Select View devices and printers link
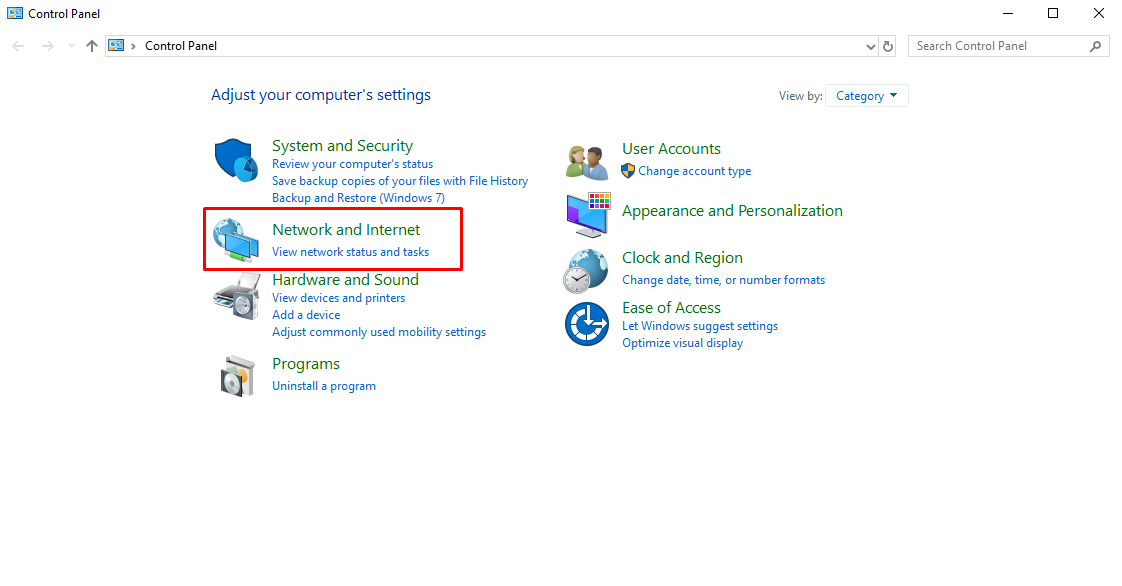This screenshot has width=1122, height=586. [338, 298]
